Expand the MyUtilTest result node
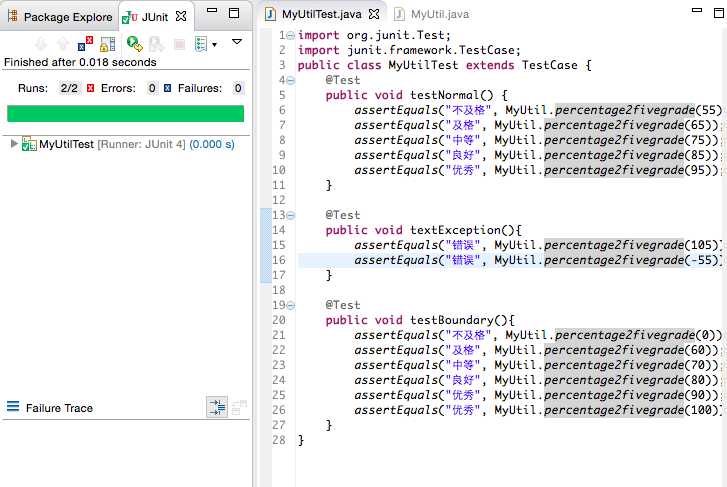 (14, 143)
